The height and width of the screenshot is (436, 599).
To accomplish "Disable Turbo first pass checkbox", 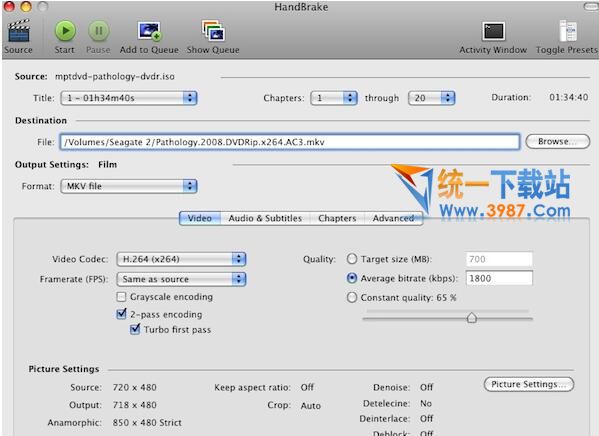I will [135, 329].
